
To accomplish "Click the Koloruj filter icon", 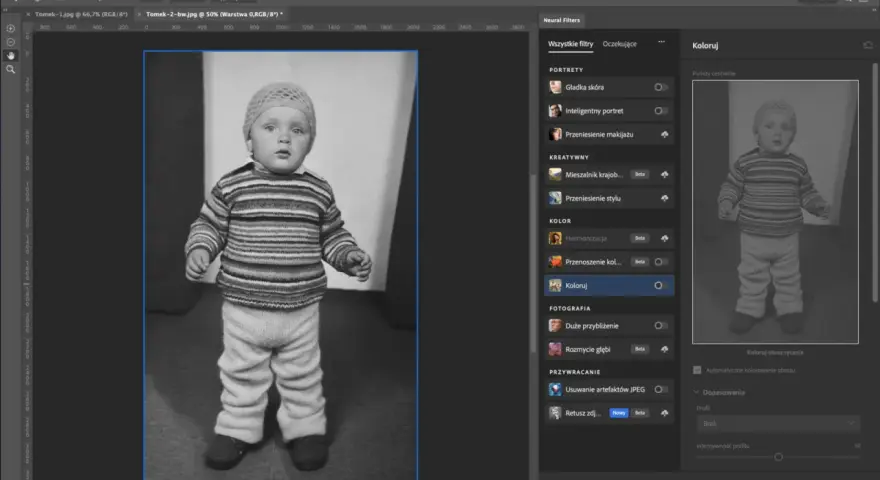I will tap(555, 285).
